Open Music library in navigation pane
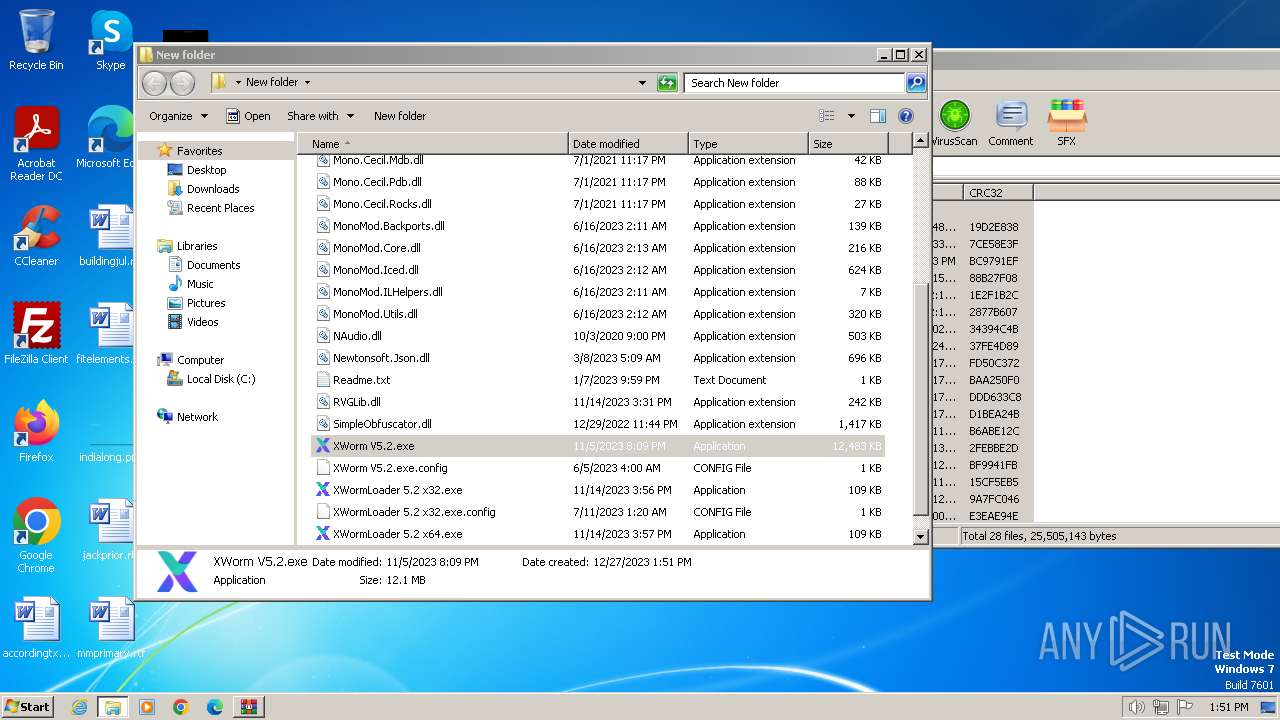This screenshot has width=1280, height=720. click(200, 284)
